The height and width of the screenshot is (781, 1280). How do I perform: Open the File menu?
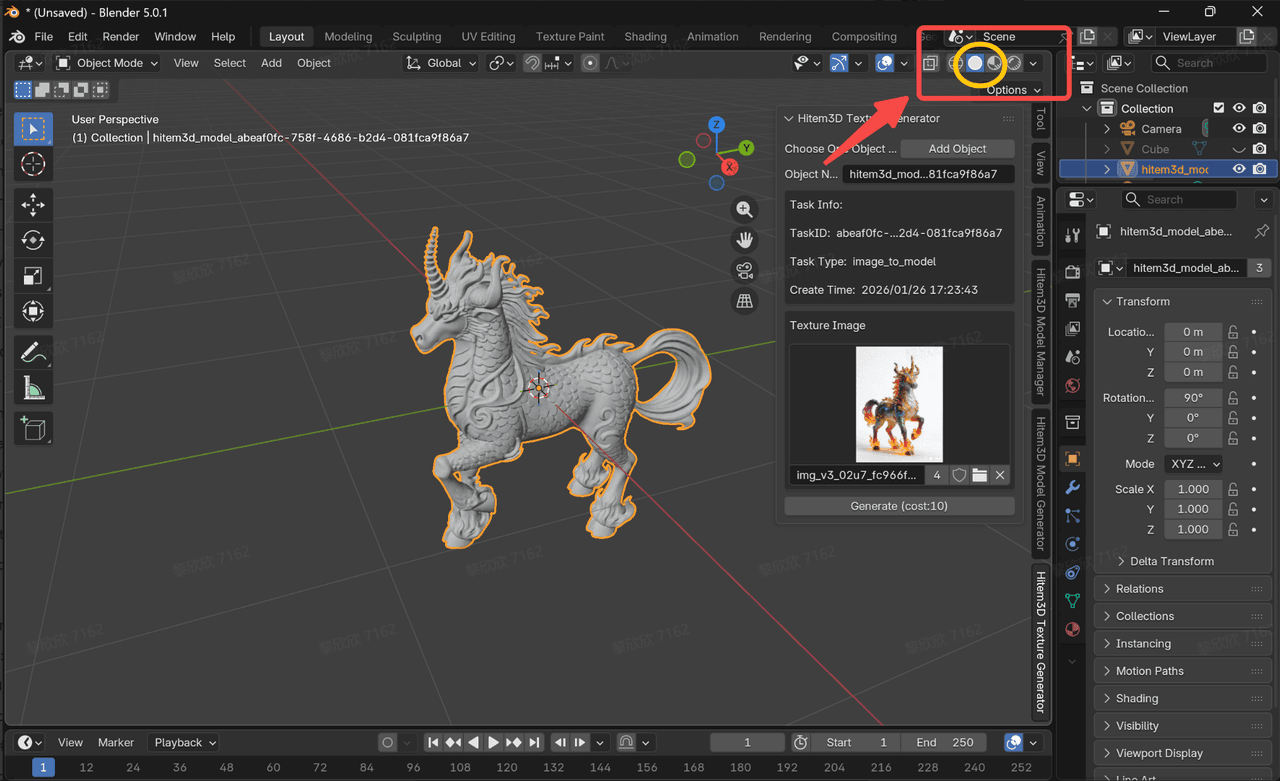pos(43,37)
